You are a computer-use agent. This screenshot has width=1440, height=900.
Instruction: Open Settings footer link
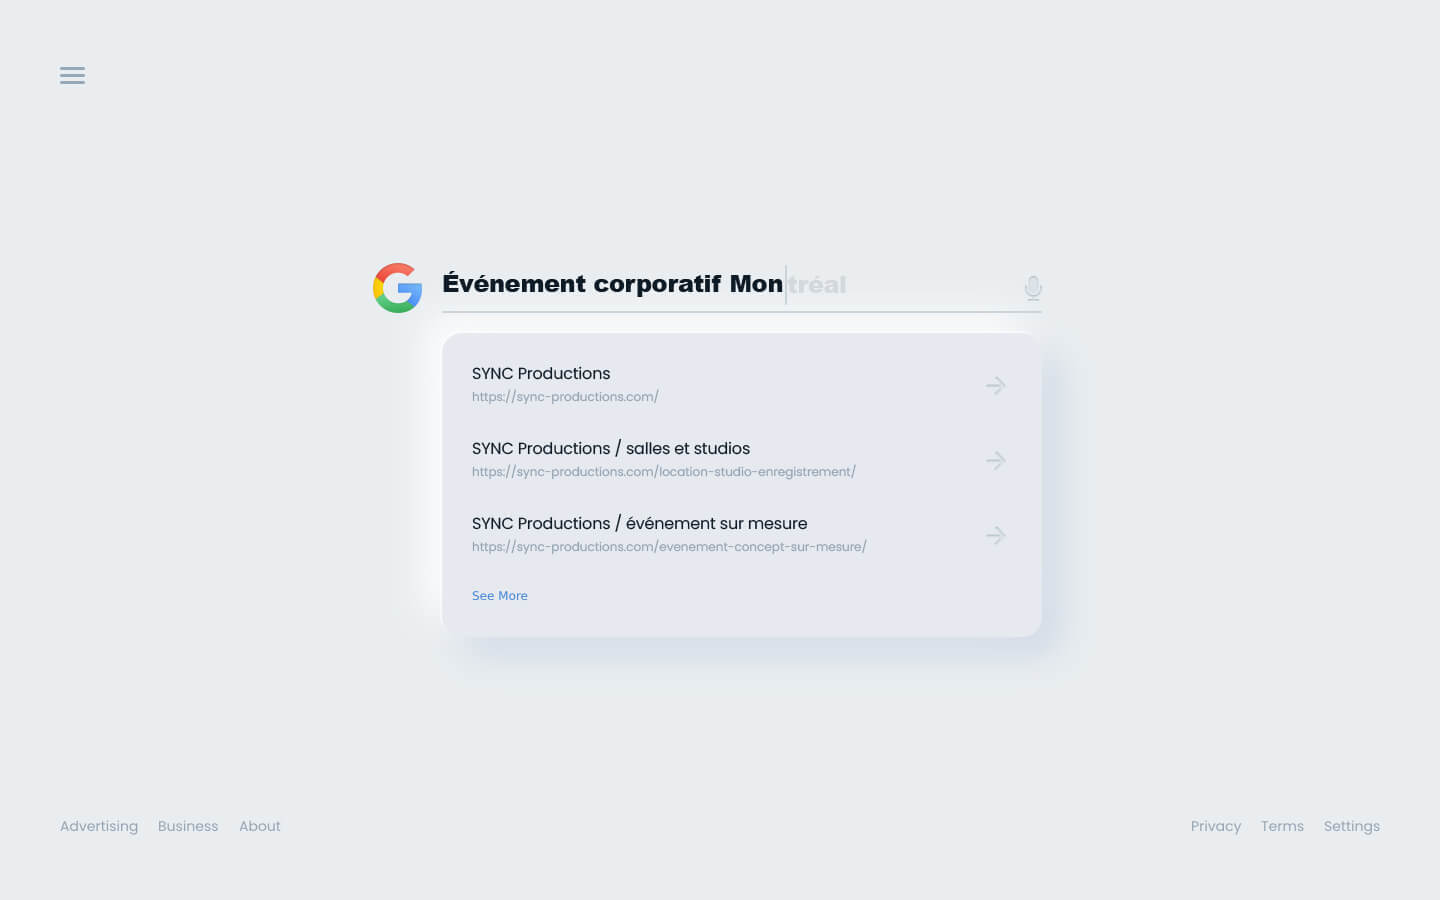1352,826
